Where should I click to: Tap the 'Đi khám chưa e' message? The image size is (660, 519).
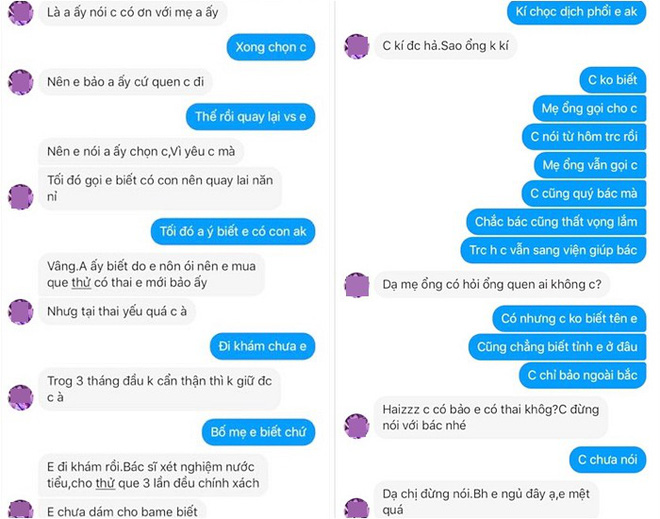click(x=262, y=346)
